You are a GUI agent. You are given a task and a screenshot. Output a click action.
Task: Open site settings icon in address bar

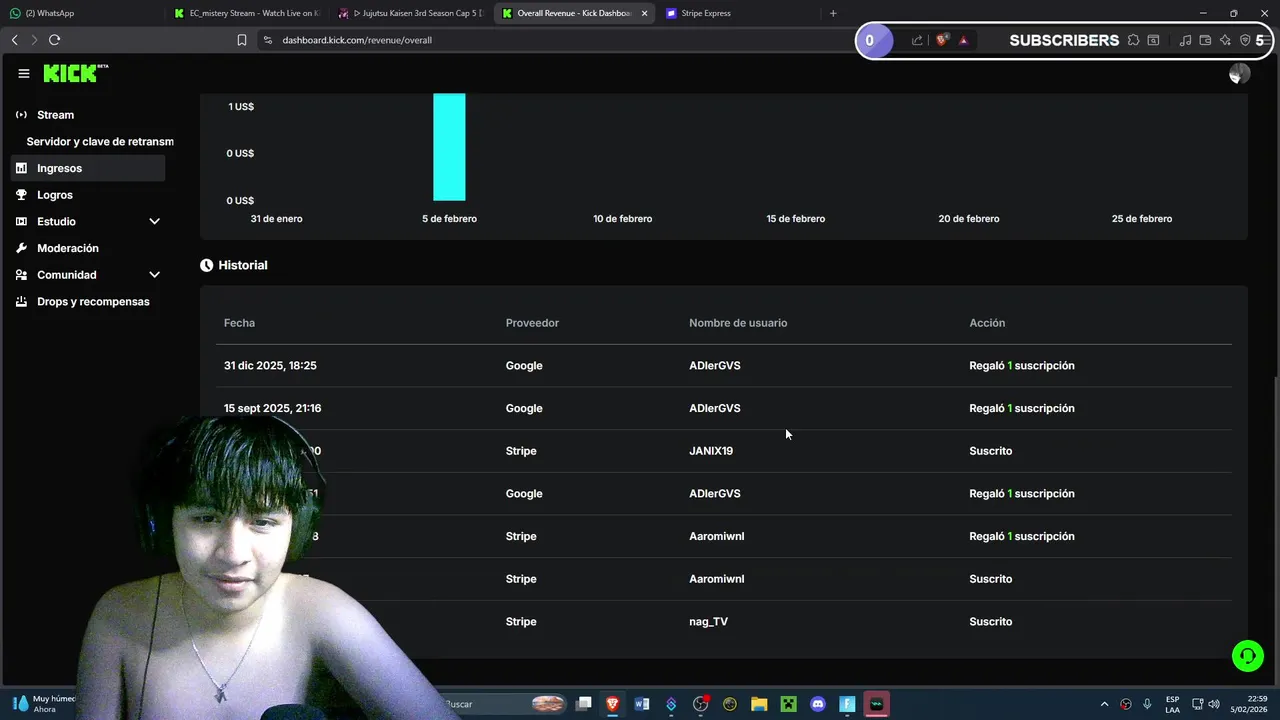tap(267, 40)
